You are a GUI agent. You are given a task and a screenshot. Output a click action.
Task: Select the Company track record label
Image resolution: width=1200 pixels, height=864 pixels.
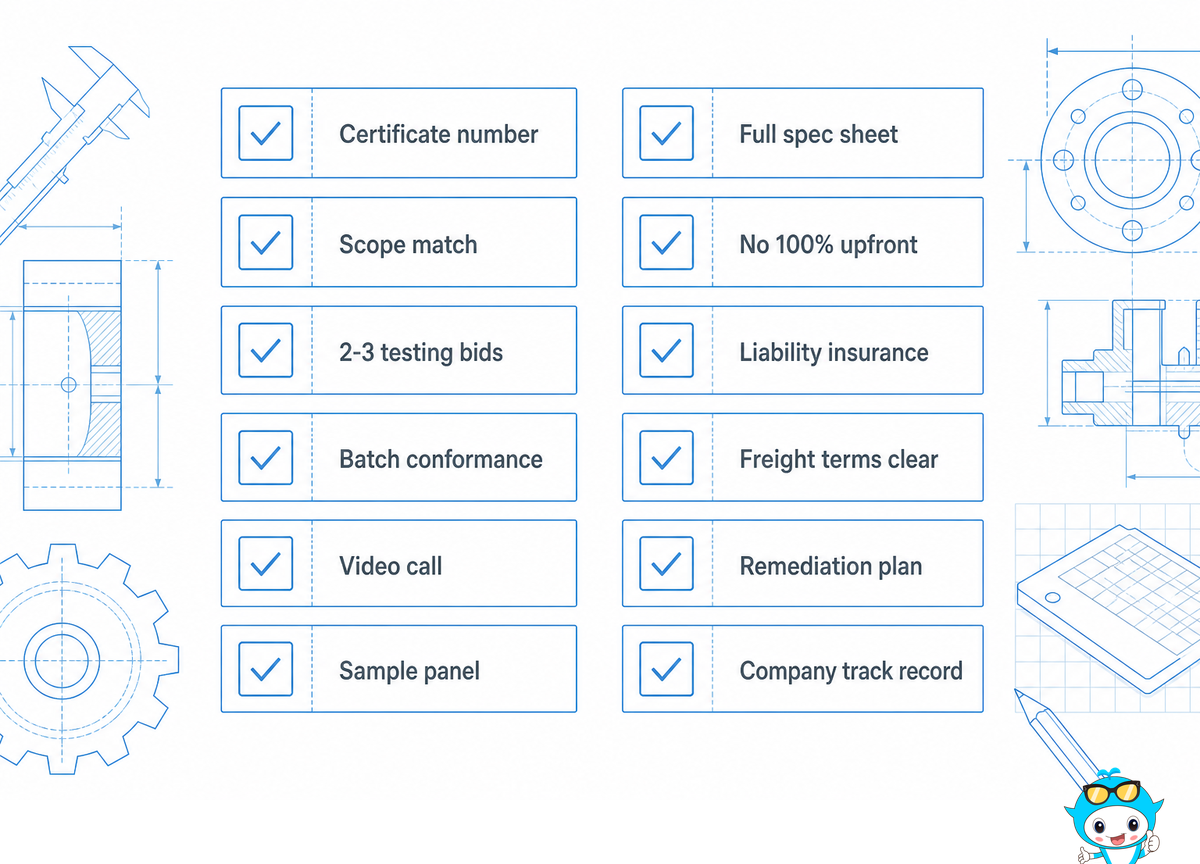(851, 670)
